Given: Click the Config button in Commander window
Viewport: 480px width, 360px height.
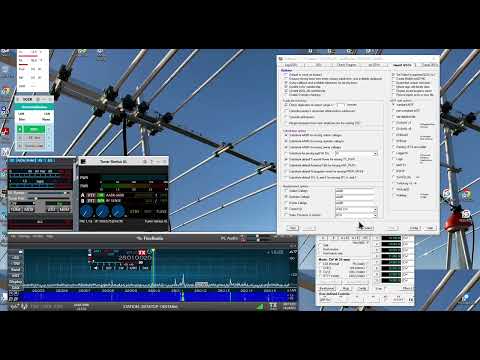Looking at the screenshot, I should pos(362,288).
